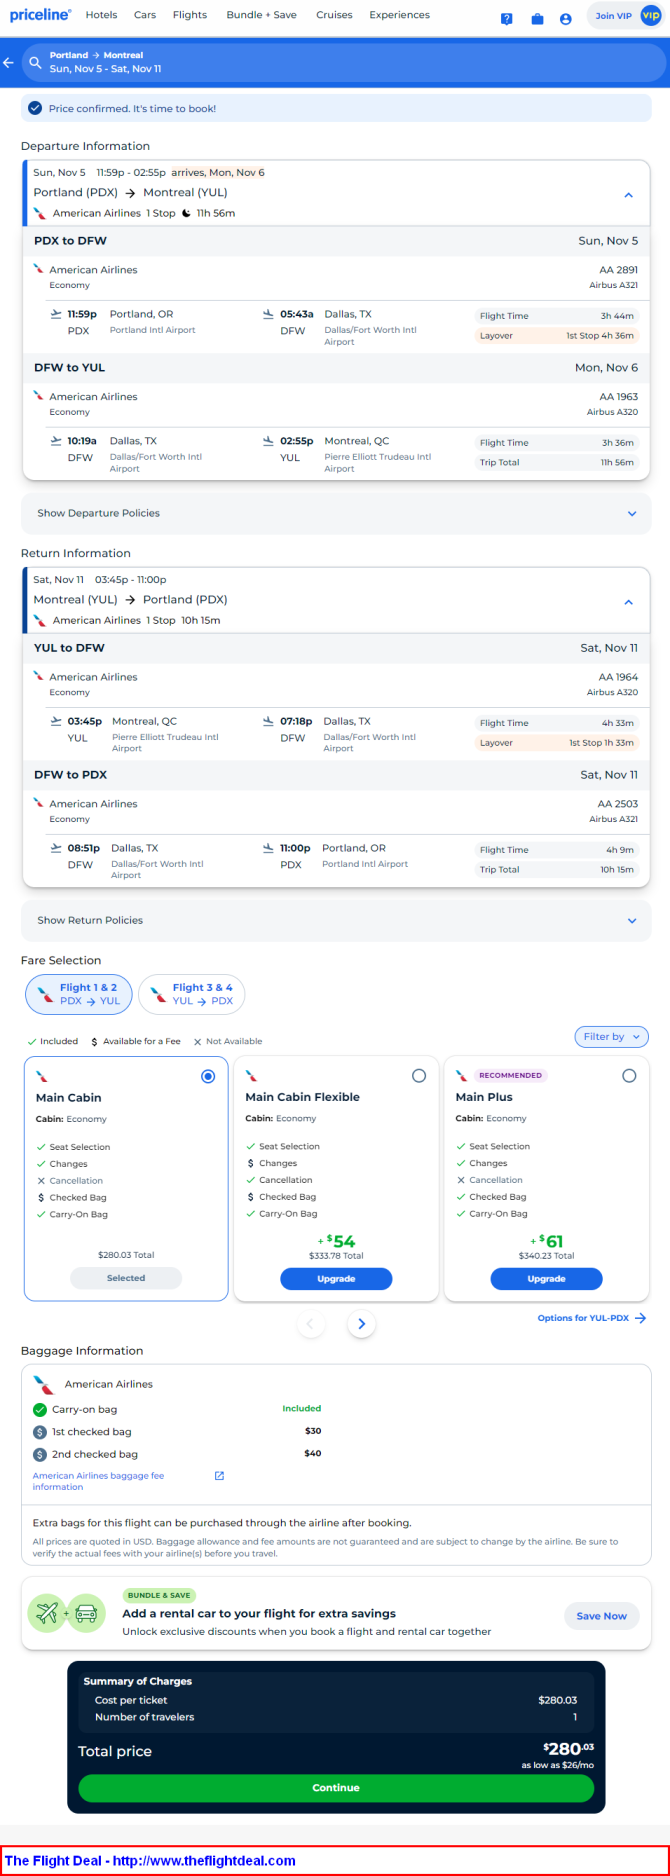Click the takeoff icon beside 10:19a
The height and width of the screenshot is (1876, 670).
click(x=56, y=441)
